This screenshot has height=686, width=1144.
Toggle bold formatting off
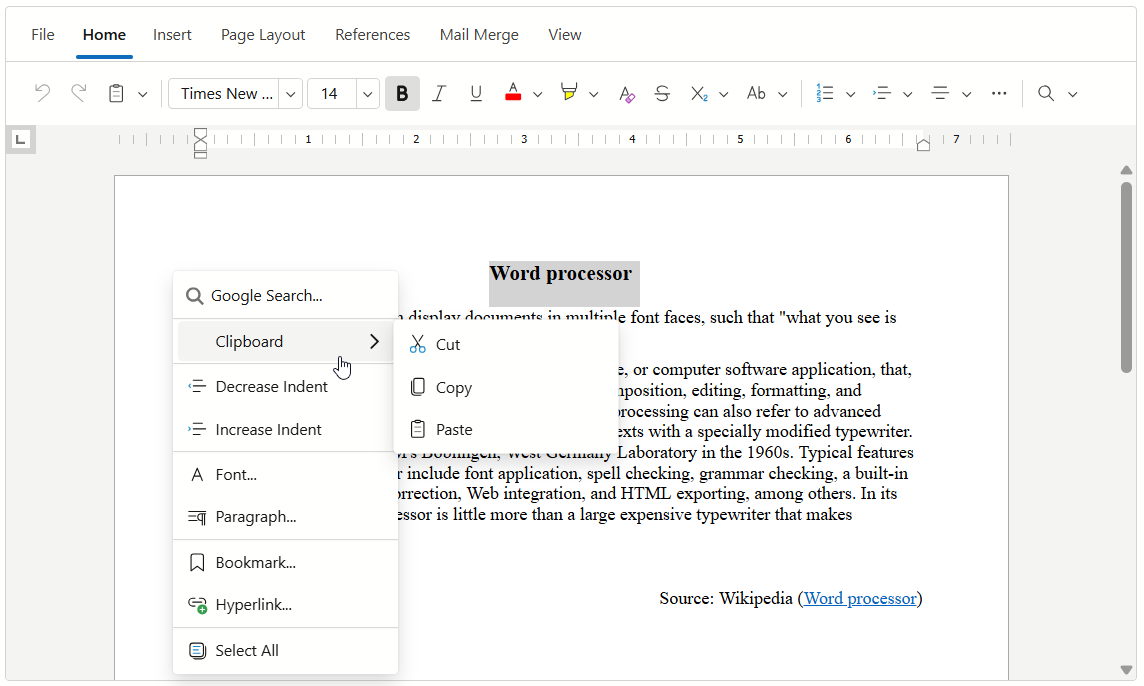tap(402, 93)
